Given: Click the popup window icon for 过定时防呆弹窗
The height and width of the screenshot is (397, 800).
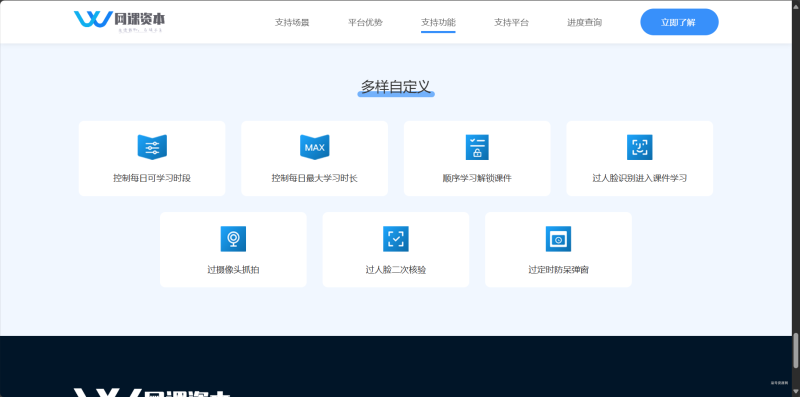Looking at the screenshot, I should (x=558, y=239).
